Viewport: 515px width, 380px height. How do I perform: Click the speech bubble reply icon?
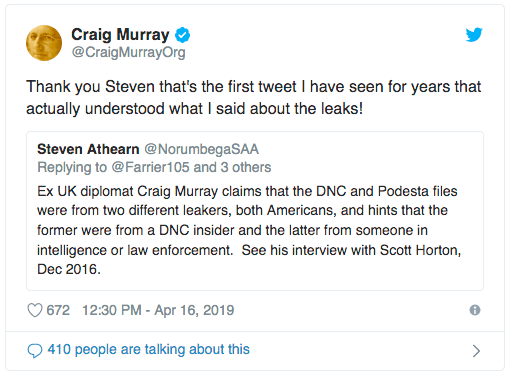pyautogui.click(x=35, y=351)
